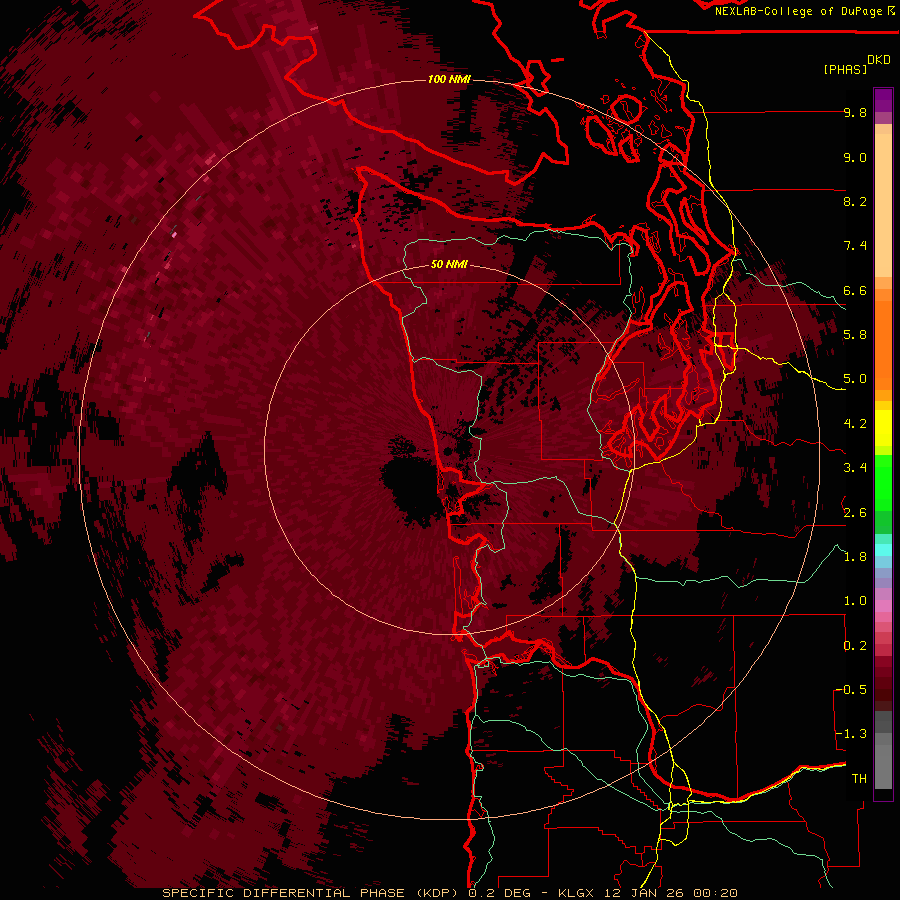Click the 100 NMI range ring label

pyautogui.click(x=448, y=79)
